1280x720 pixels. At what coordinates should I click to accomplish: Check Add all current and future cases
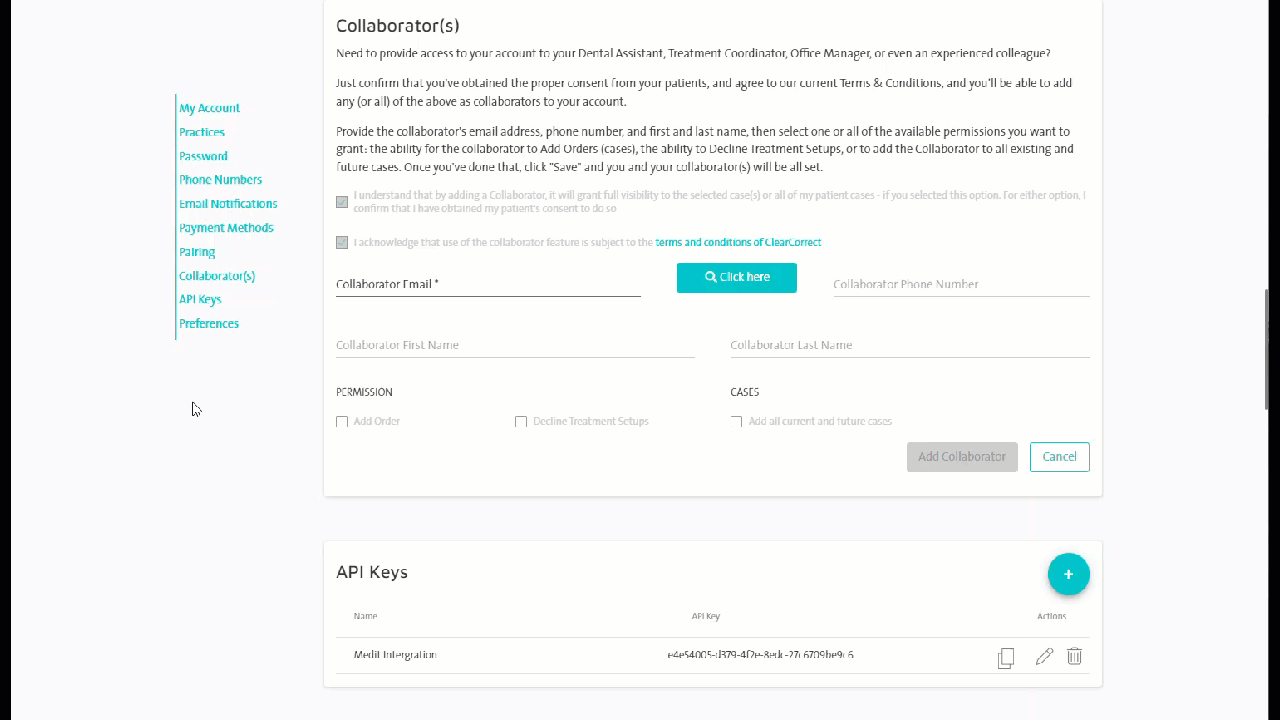(x=736, y=422)
